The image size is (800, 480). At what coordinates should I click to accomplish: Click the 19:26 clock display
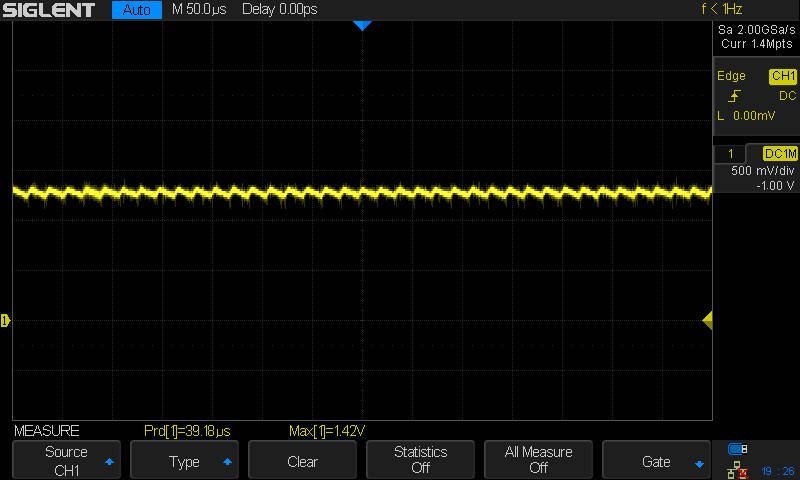[778, 471]
